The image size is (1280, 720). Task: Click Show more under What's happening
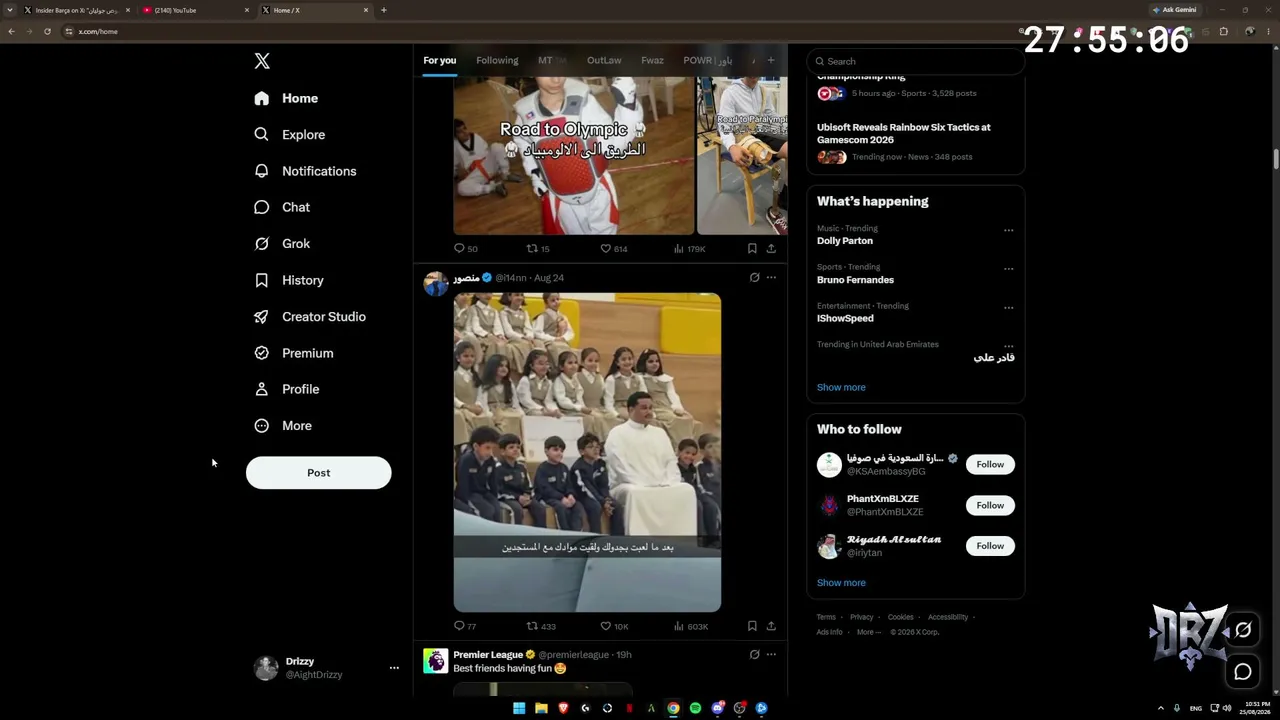[x=841, y=387]
